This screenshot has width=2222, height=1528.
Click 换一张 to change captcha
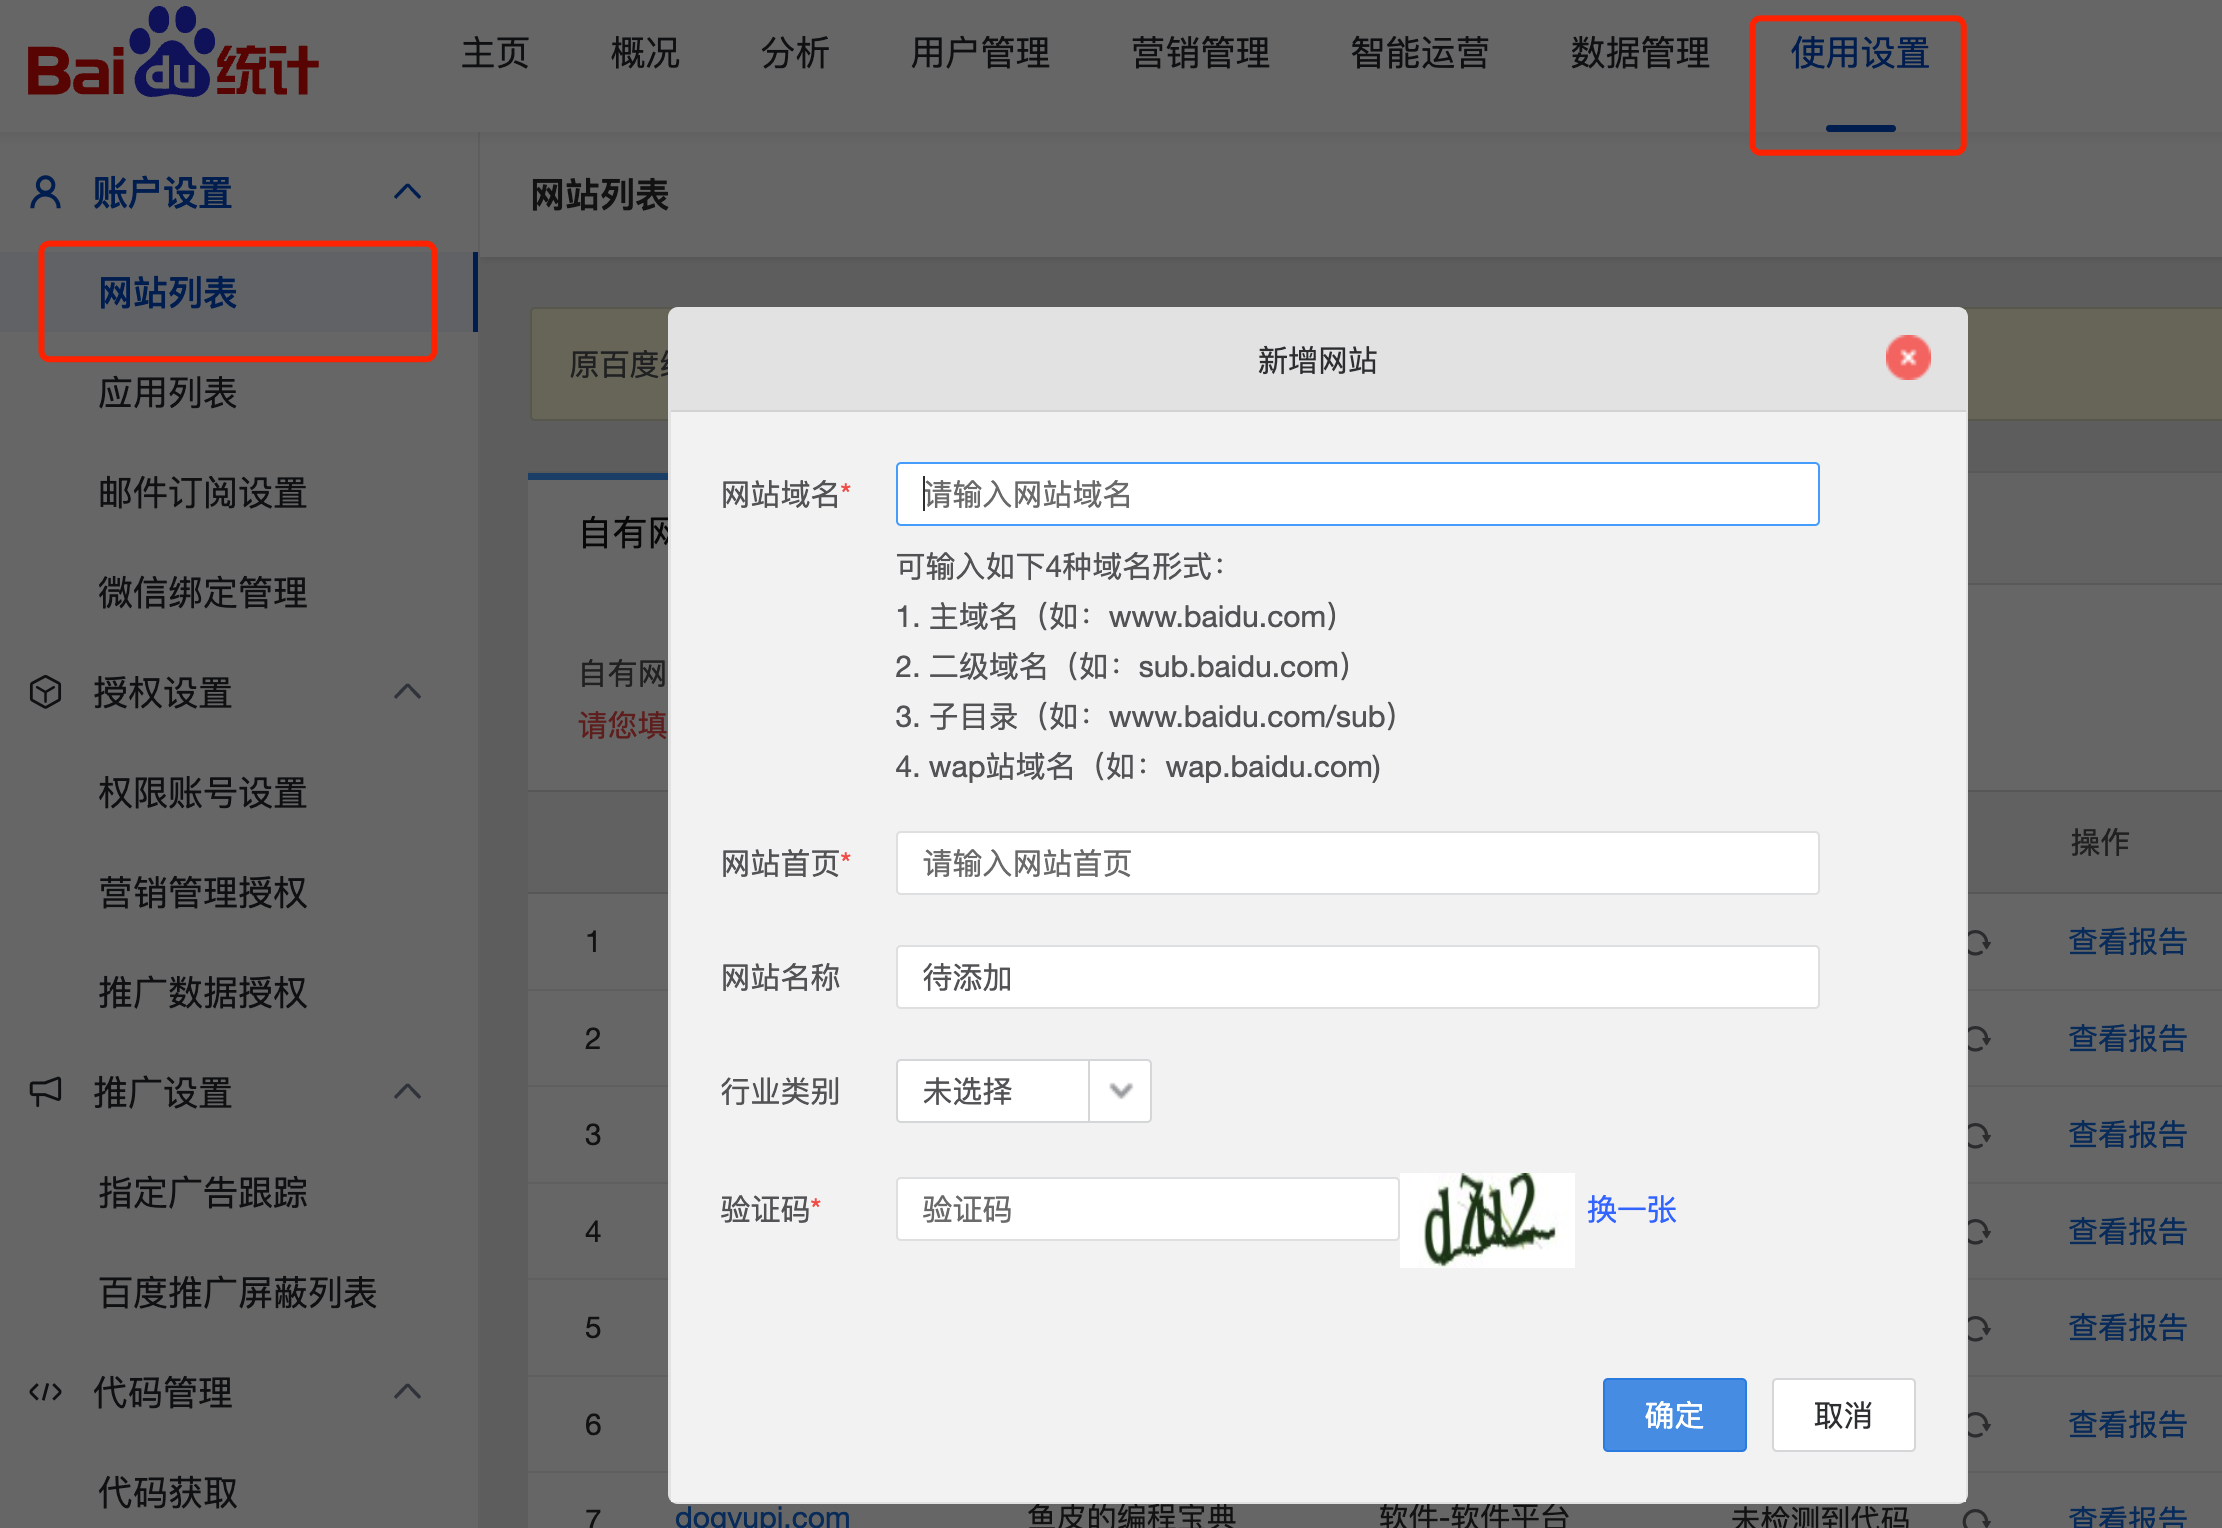(x=1631, y=1210)
